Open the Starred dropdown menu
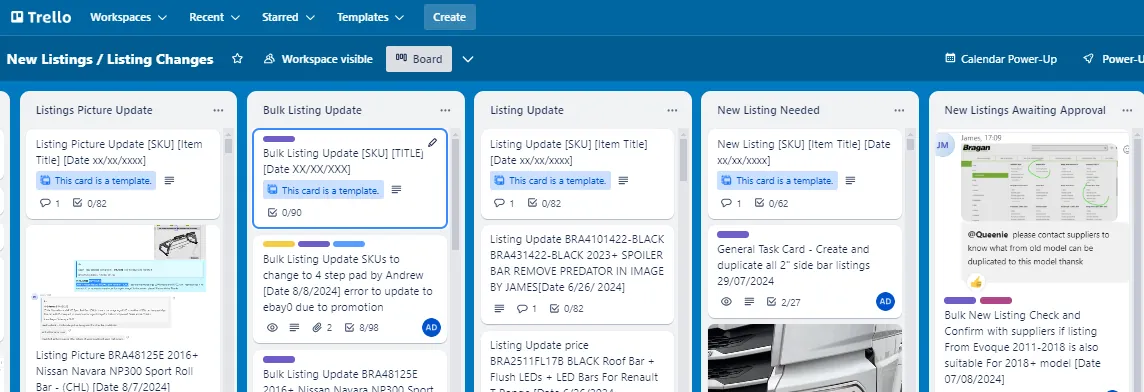1144x392 pixels. coord(289,17)
